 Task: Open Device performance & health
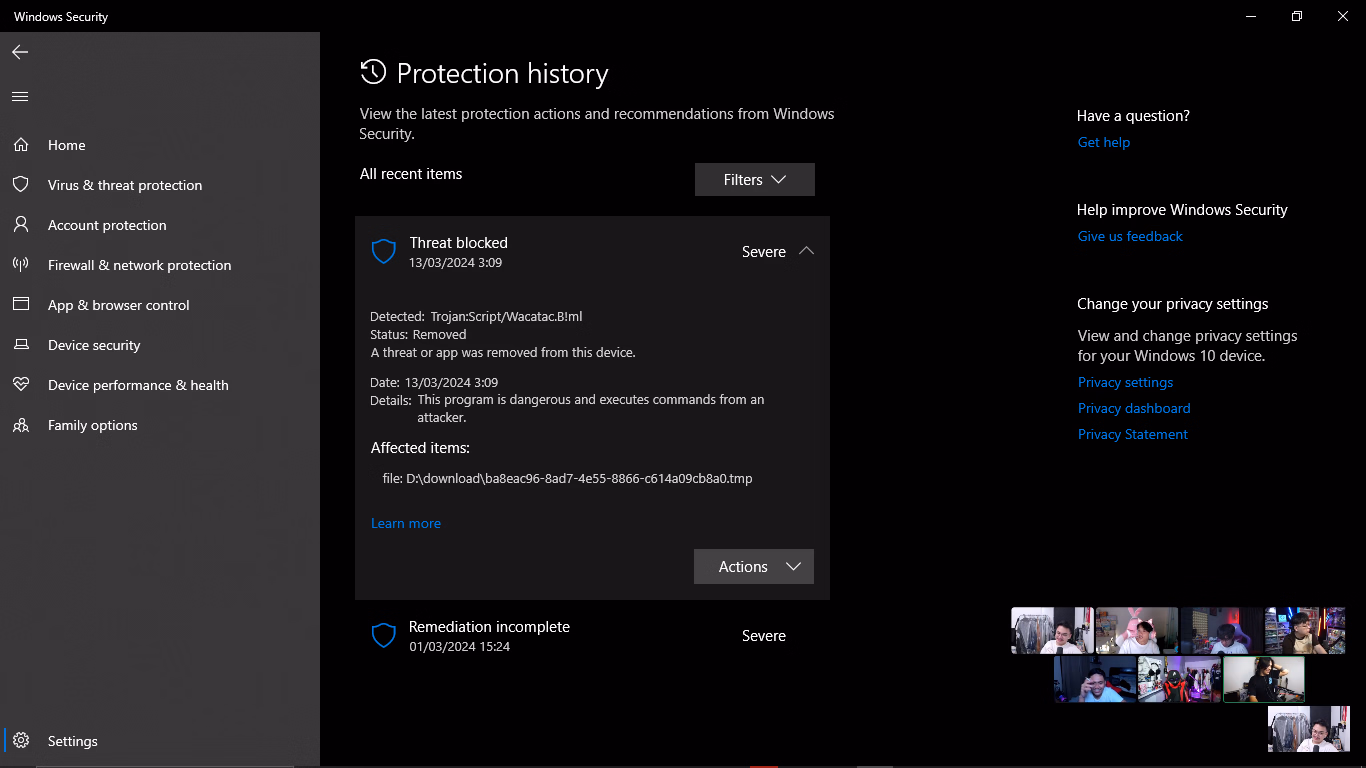[x=160, y=385]
